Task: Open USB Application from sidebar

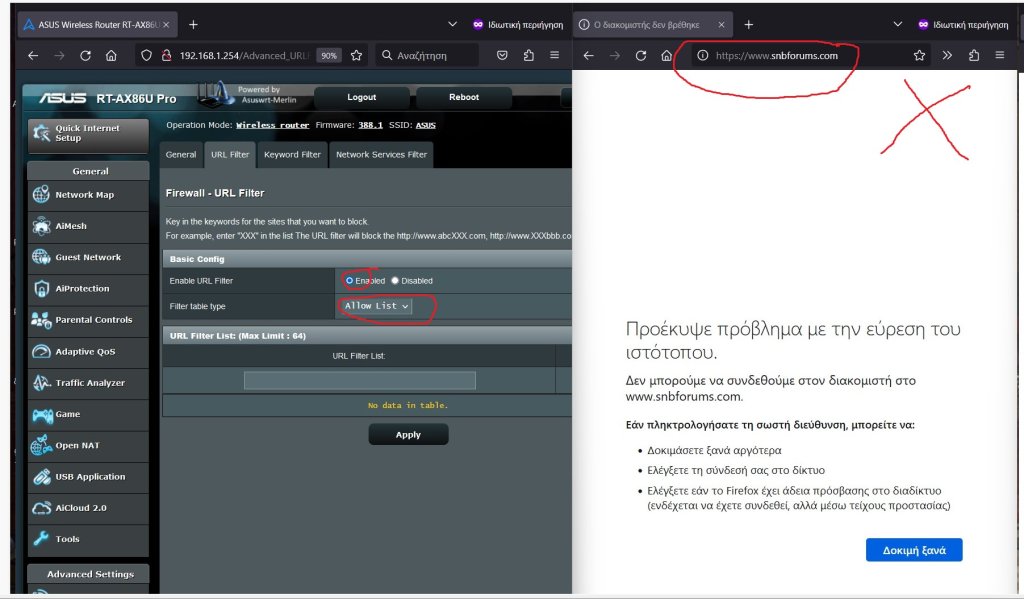Action: [x=88, y=477]
